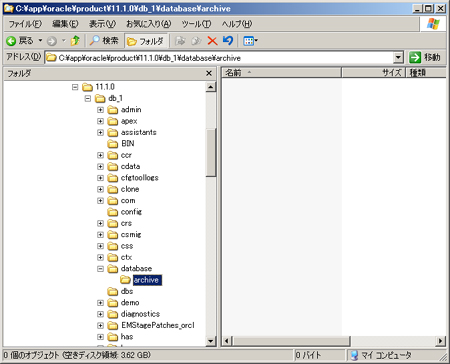The image size is (450, 364).
Task: Expand the EMStagePatches_orcl folder node
Action: [100, 325]
